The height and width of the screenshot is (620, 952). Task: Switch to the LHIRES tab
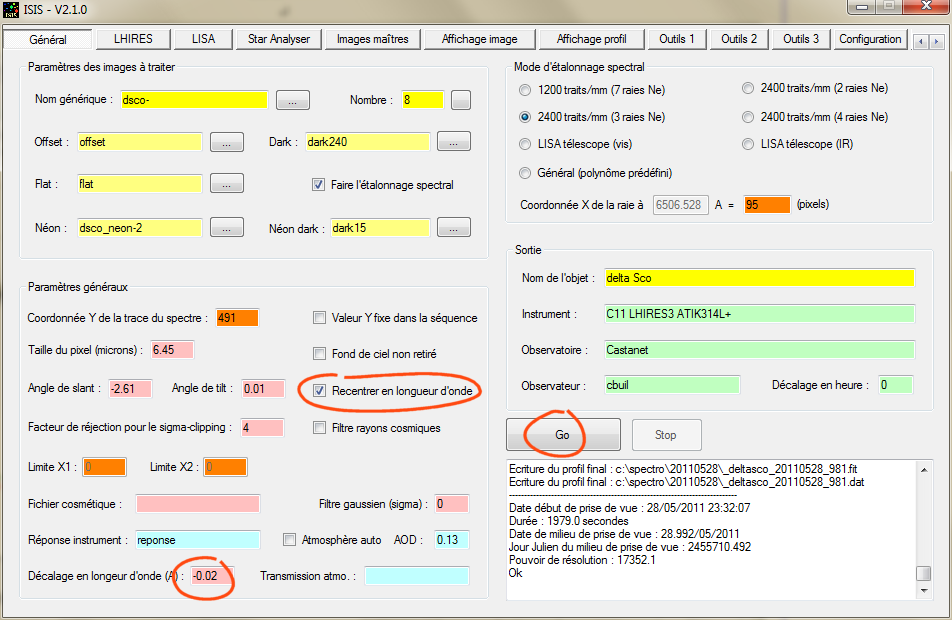tap(133, 39)
